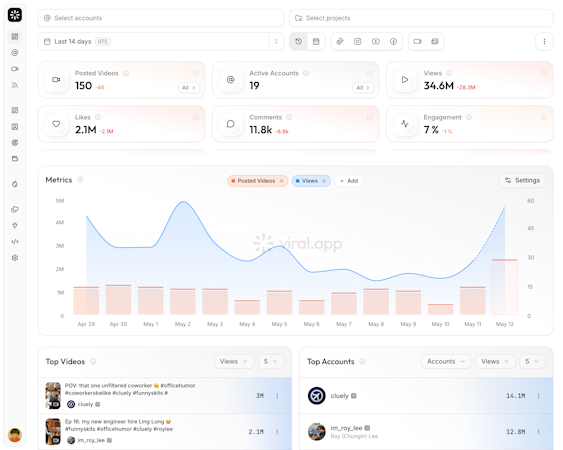
Task: Click Add metric button
Action: click(x=349, y=181)
